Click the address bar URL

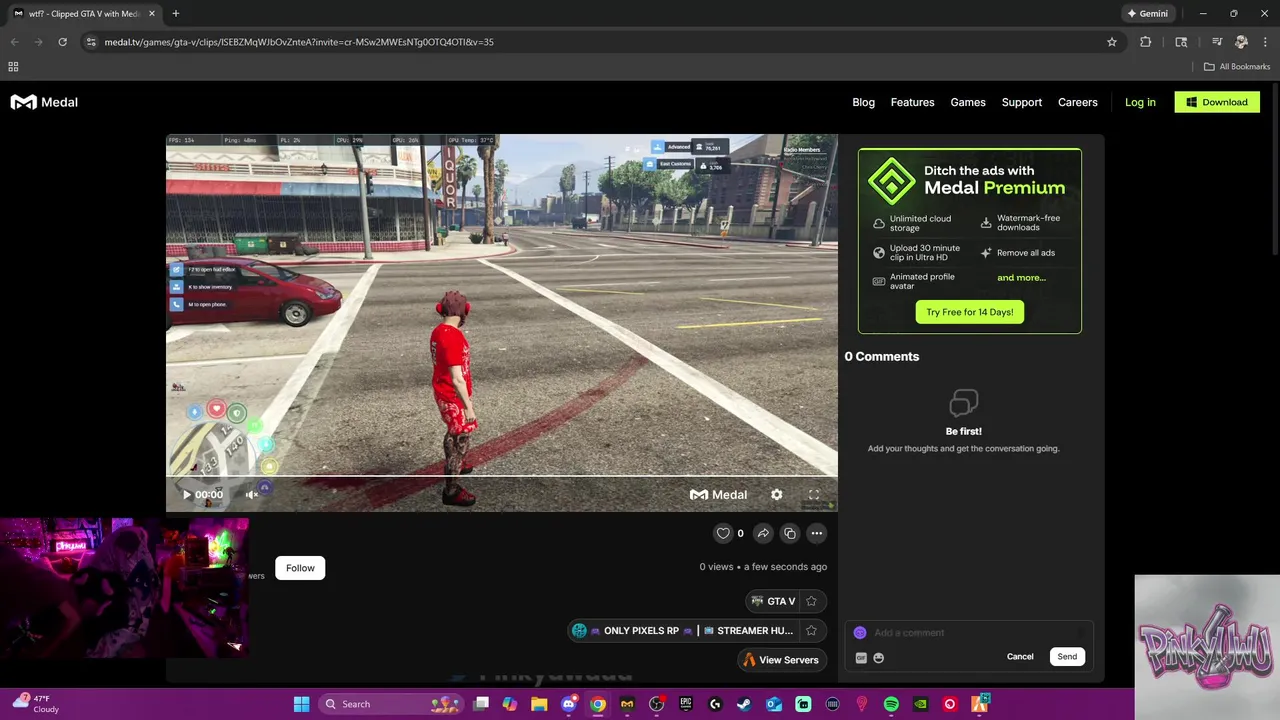coord(299,42)
